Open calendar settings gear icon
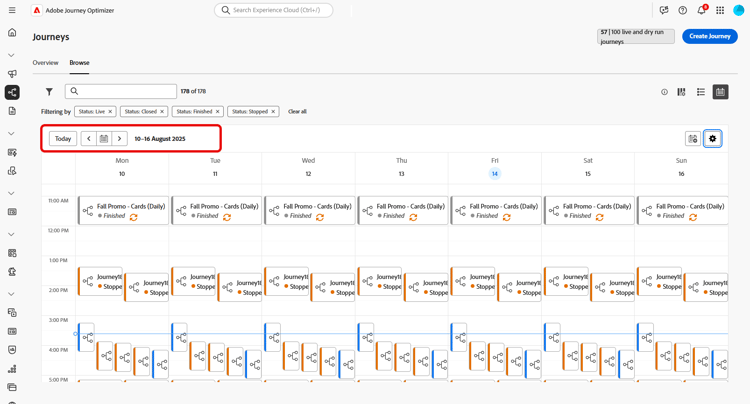The width and height of the screenshot is (750, 404). click(x=713, y=139)
